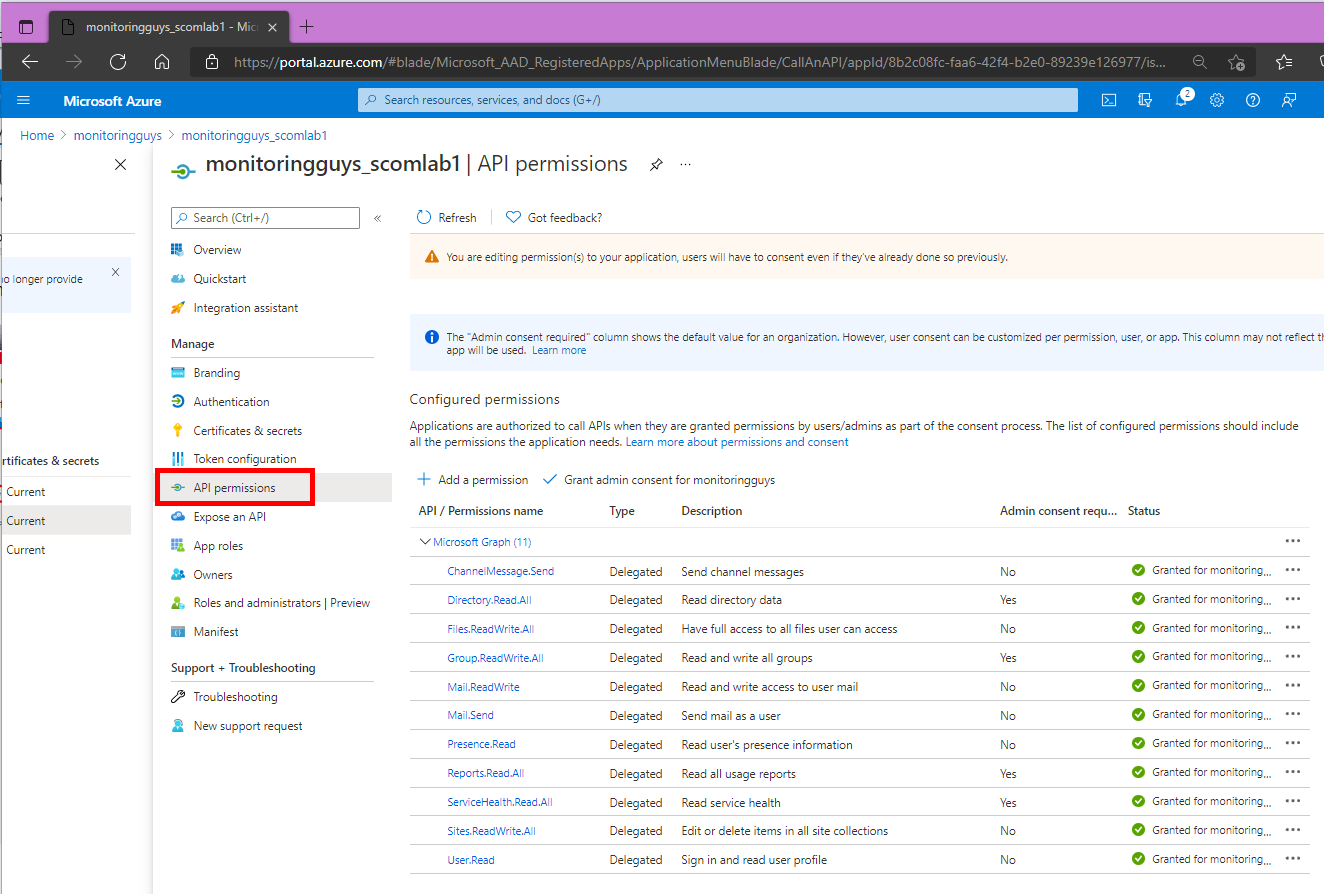Open the ellipsis menu for Directory.Read.All row
The width and height of the screenshot is (1324, 894).
(1293, 598)
